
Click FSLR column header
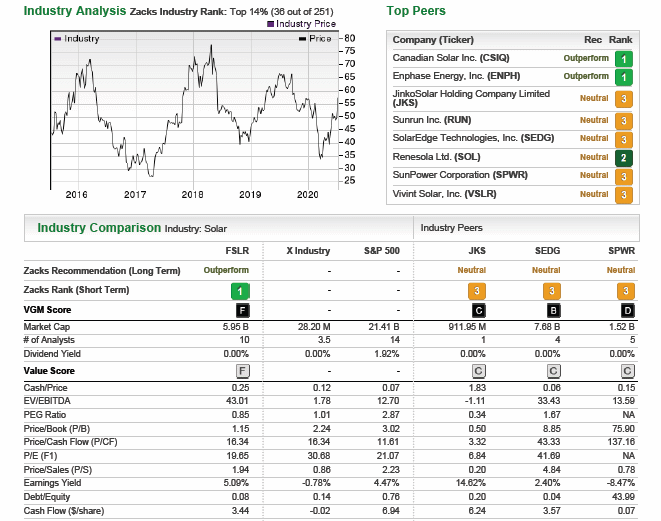(x=237, y=251)
